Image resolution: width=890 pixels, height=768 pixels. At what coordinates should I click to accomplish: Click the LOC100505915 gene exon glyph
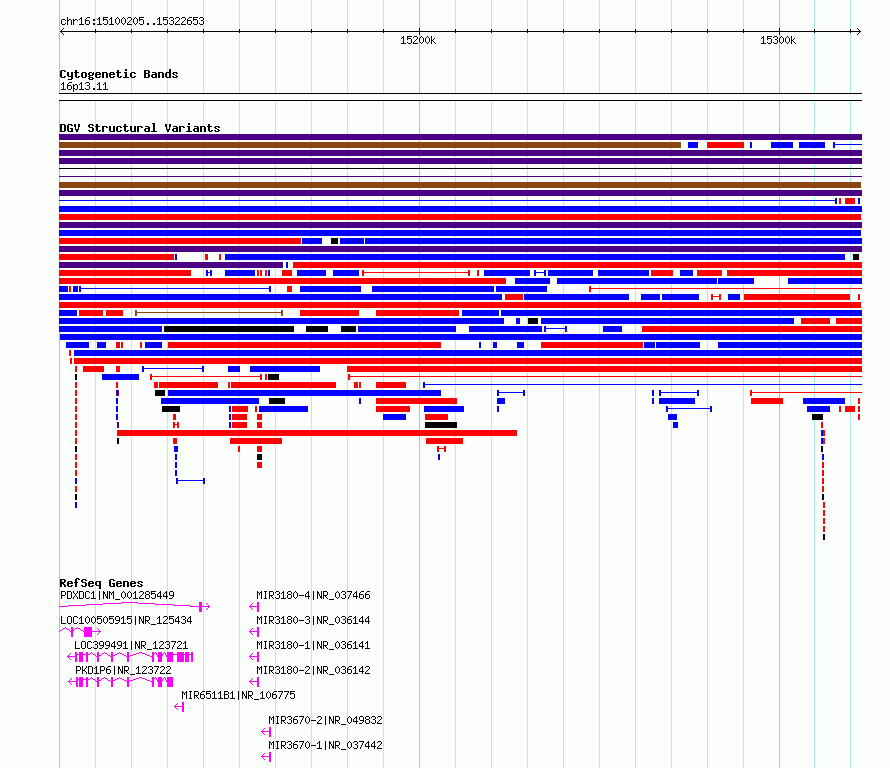coord(87,632)
